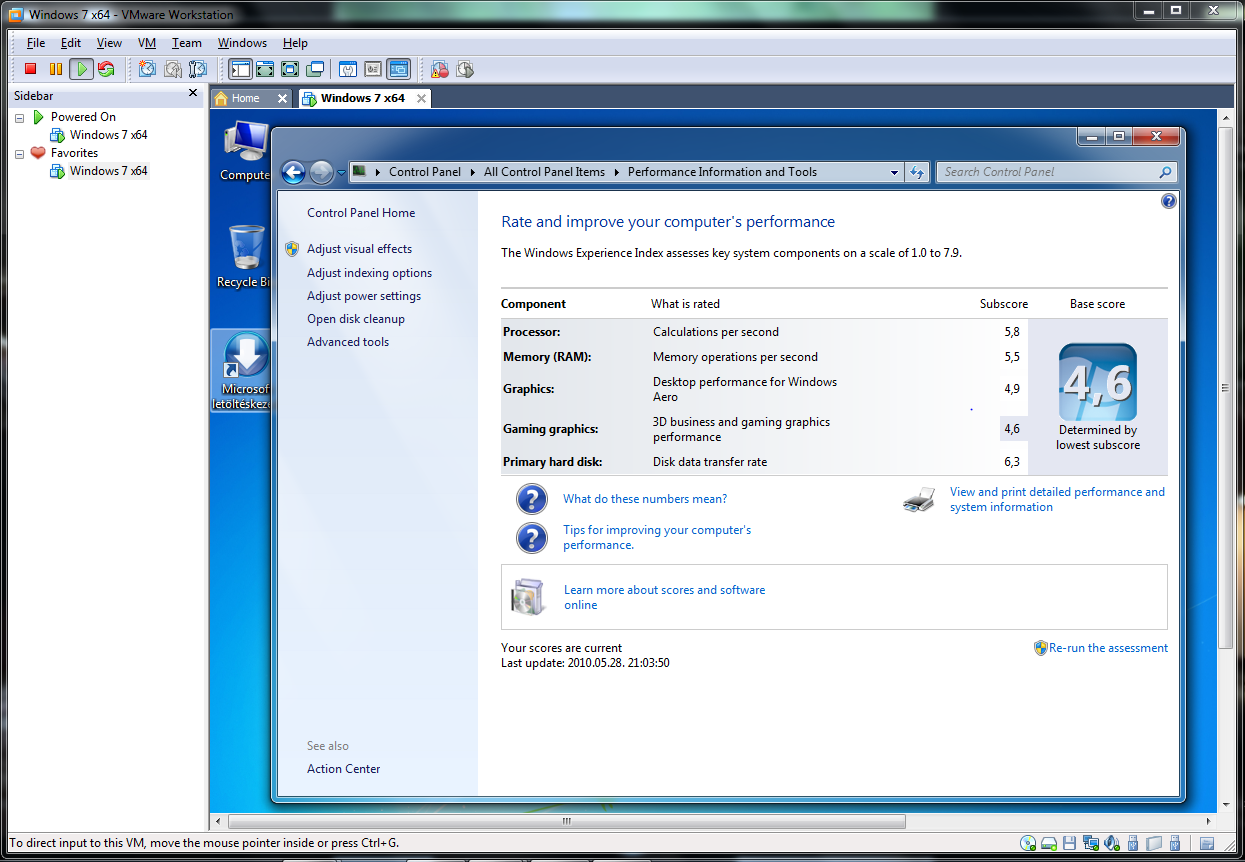The height and width of the screenshot is (862, 1245).
Task: Select the Computer desktop icon
Action: click(x=245, y=152)
